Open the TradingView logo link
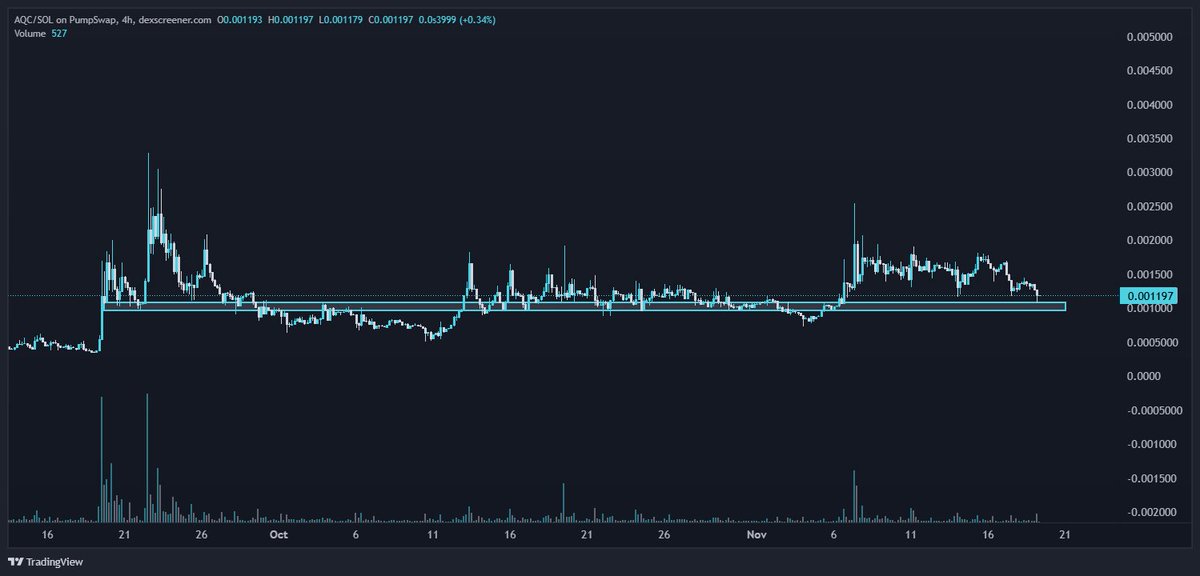Image resolution: width=1200 pixels, height=576 pixels. coord(47,562)
